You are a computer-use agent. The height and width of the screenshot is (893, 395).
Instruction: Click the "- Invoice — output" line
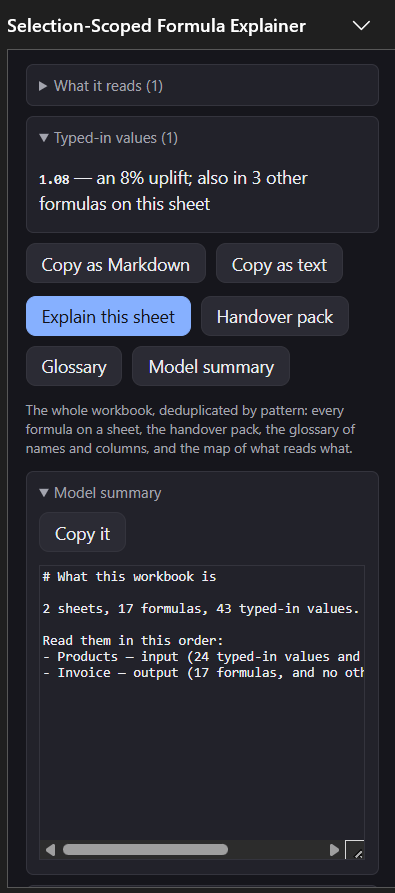coord(203,672)
